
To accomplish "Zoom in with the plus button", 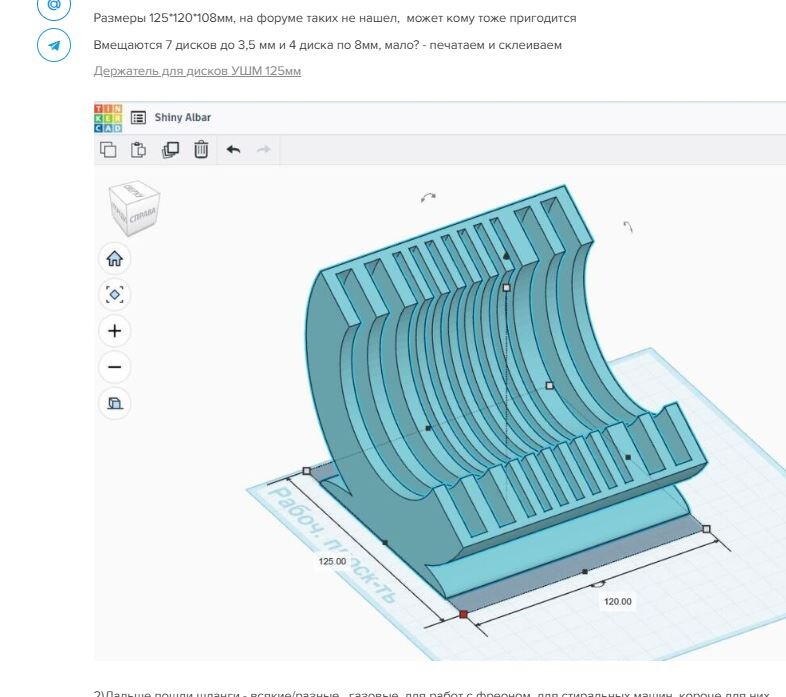I will pyautogui.click(x=114, y=331).
